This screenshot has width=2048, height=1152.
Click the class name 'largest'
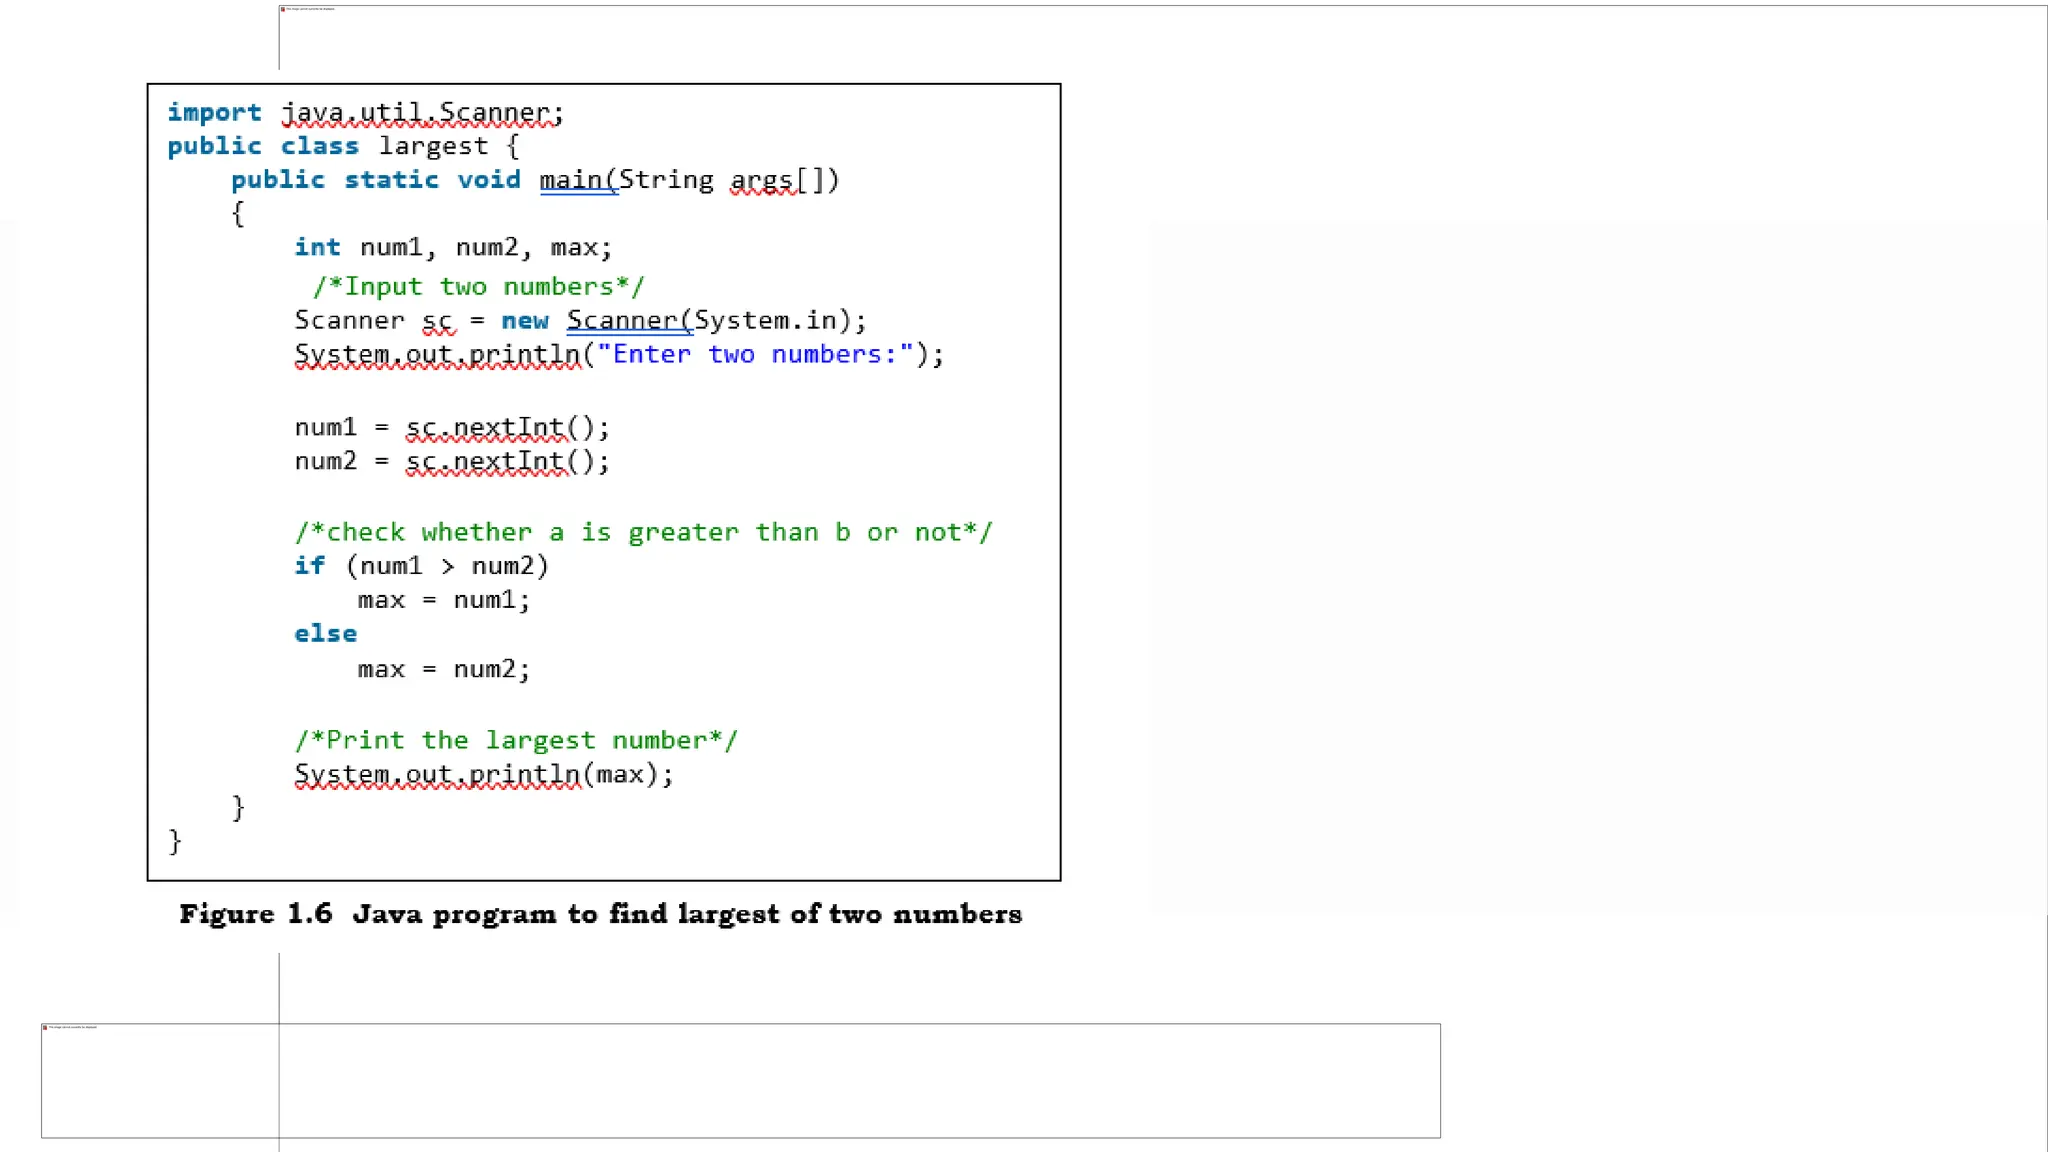click(433, 147)
